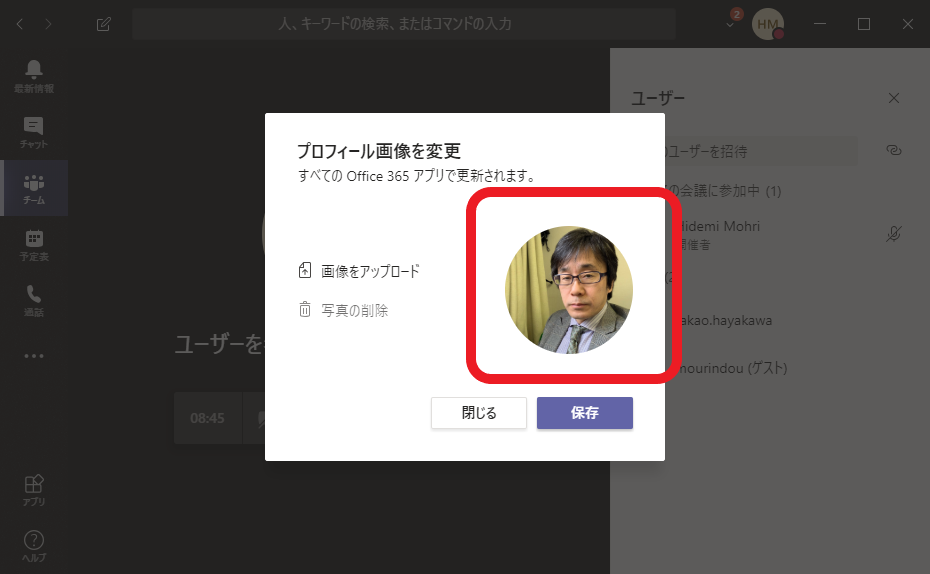Image resolution: width=930 pixels, height=574 pixels.
Task: Open the Calendar icon in sidebar
Action: point(34,243)
